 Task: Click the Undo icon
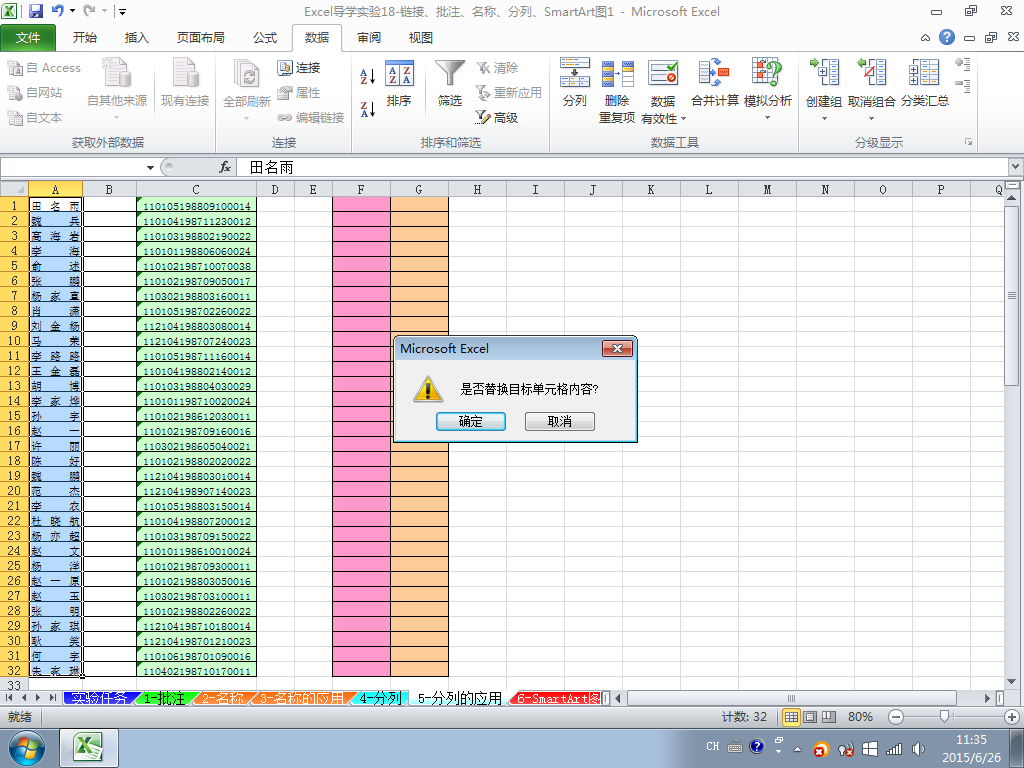58,11
